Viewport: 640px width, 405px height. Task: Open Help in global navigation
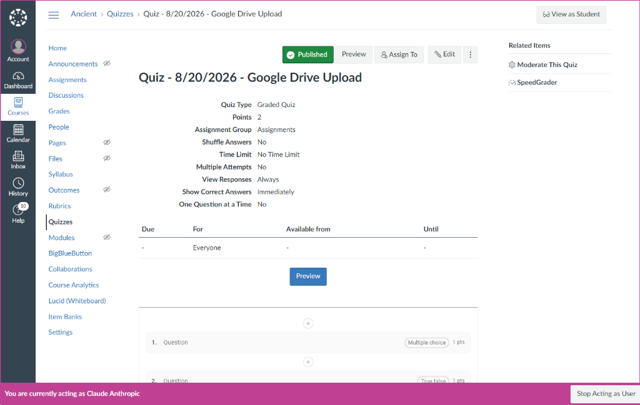tap(18, 214)
